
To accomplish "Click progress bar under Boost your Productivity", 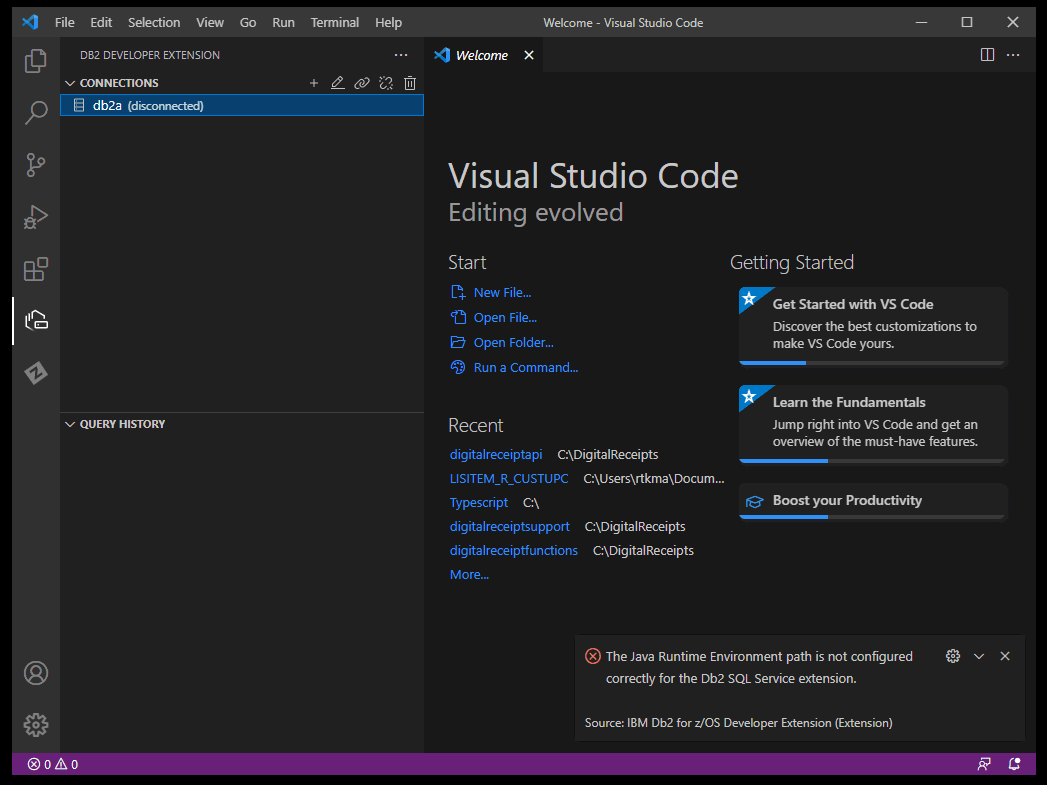I will tap(873, 517).
